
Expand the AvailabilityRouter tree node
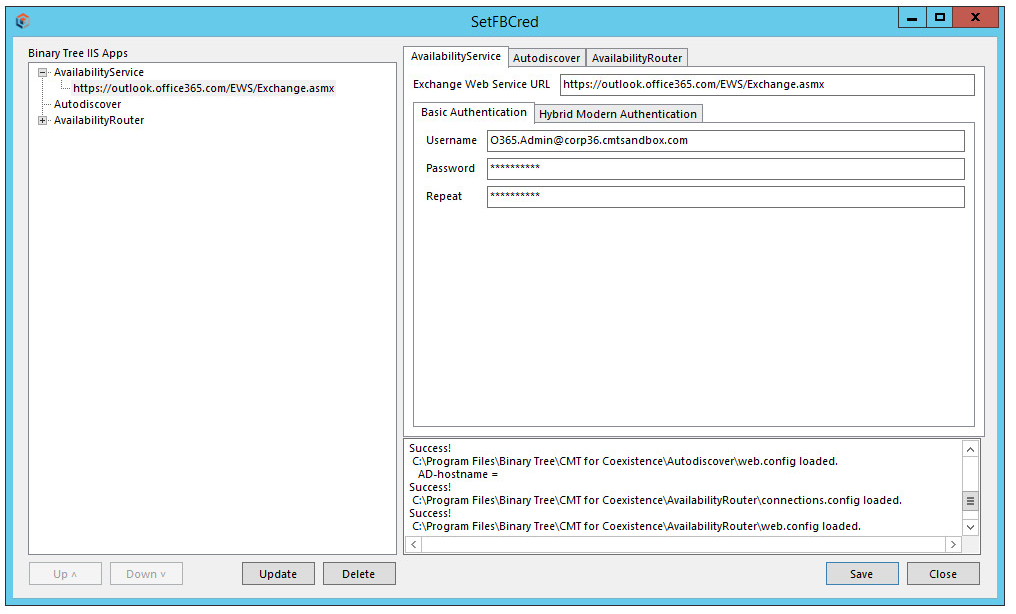(x=42, y=120)
